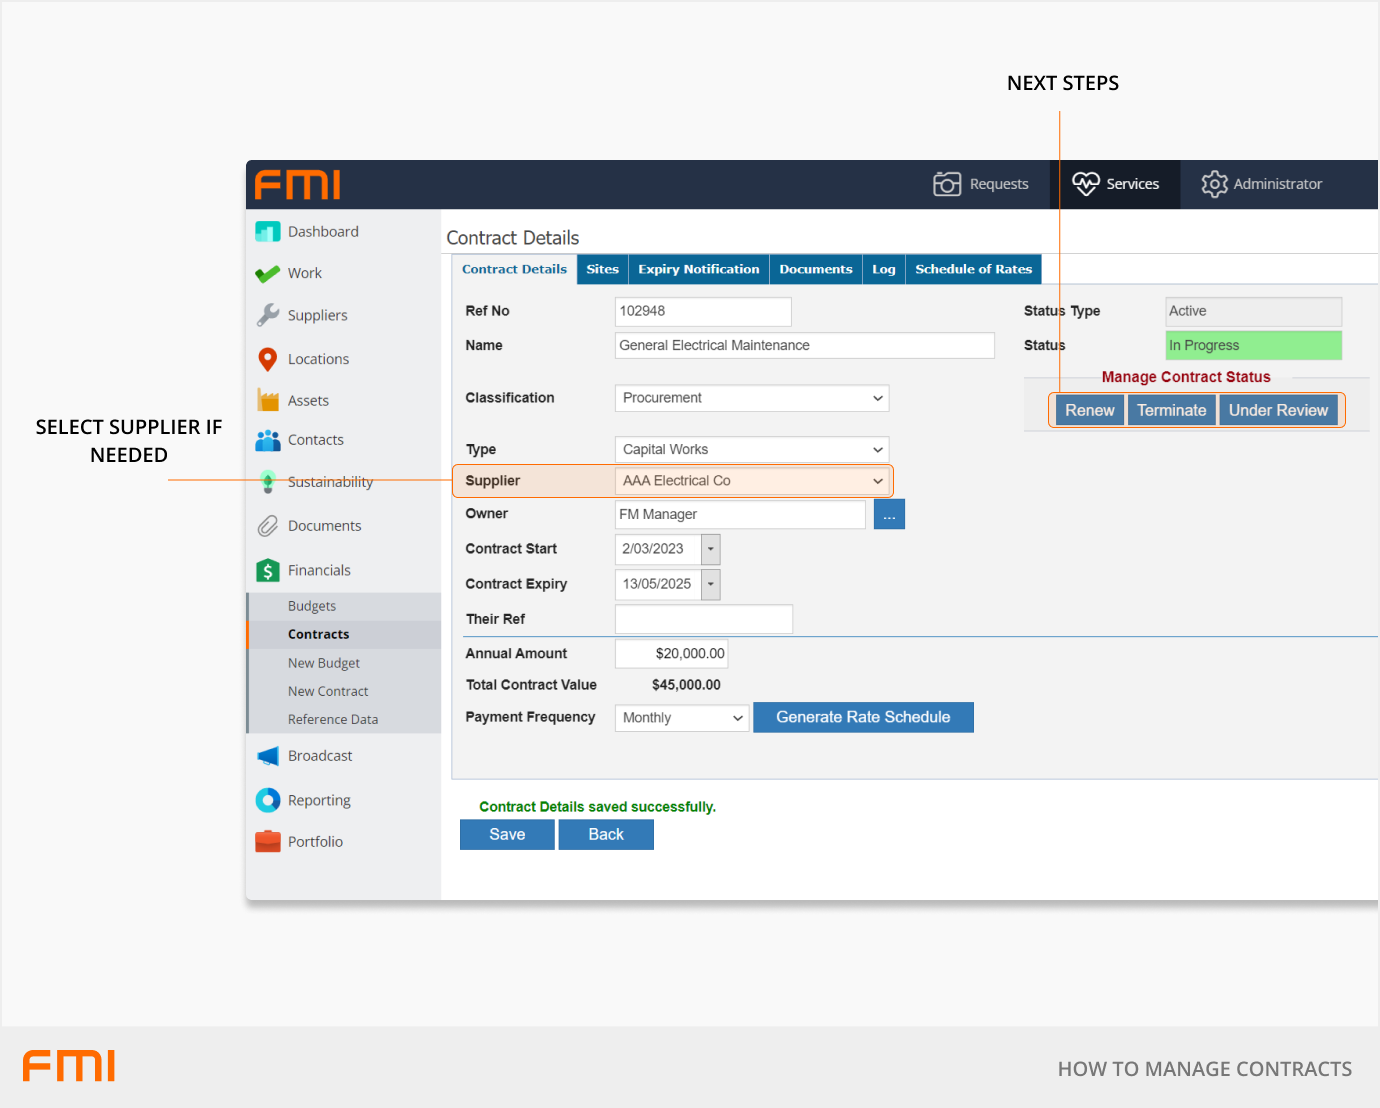Click the Renew contract button

[1089, 410]
